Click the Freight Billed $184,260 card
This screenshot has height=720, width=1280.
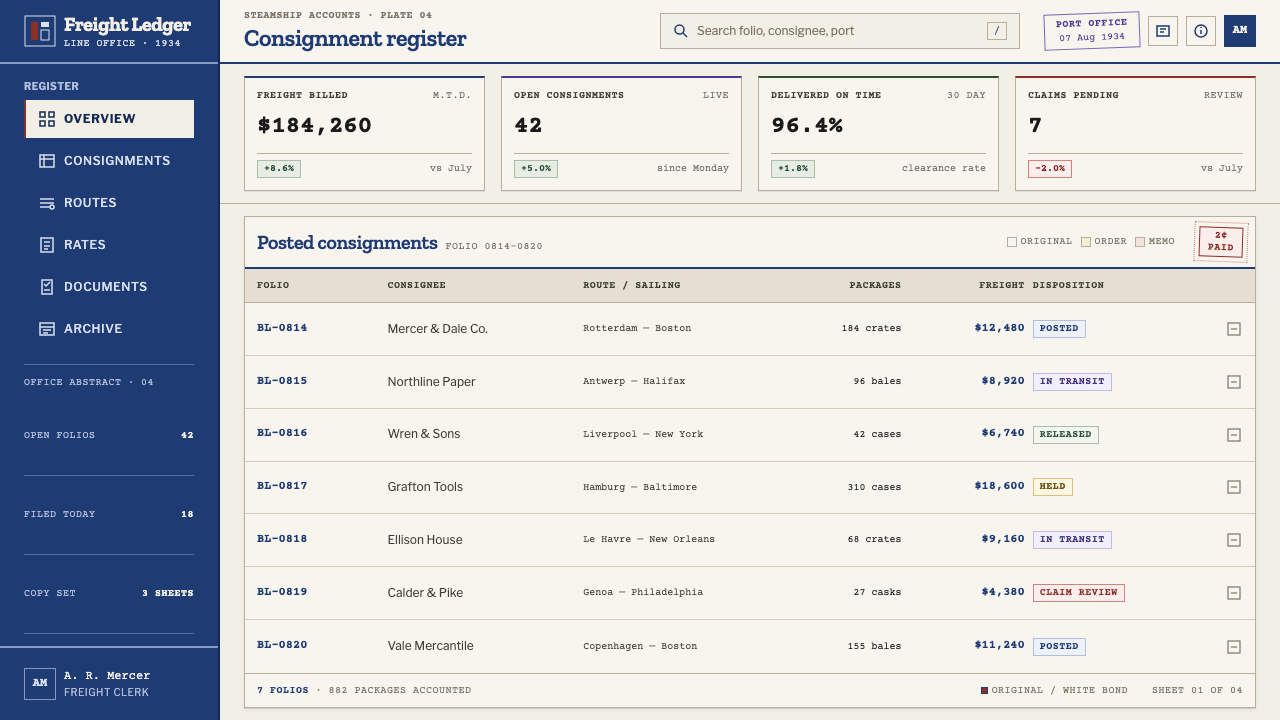[x=365, y=133]
